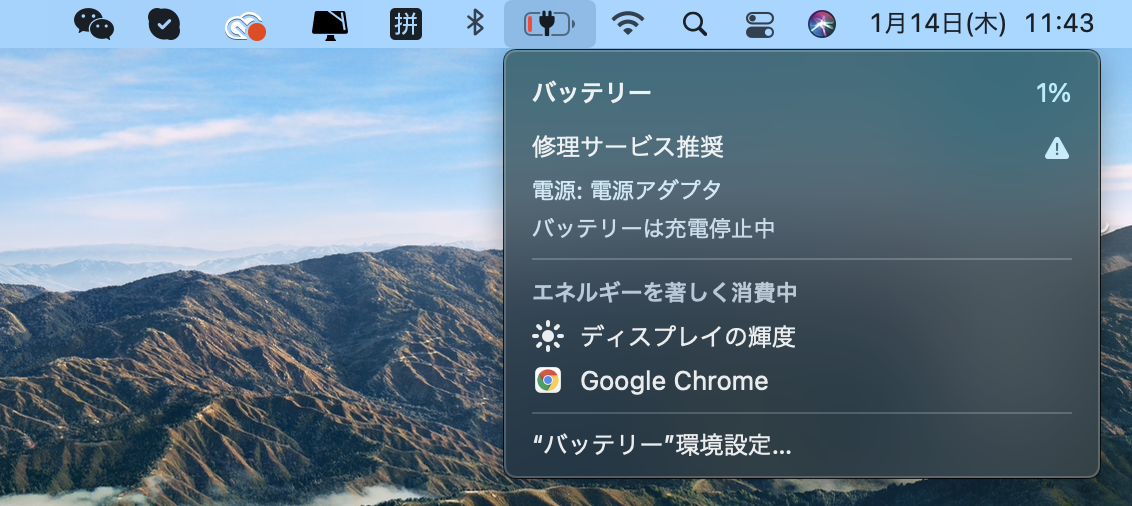Open Control Center from the menu bar
This screenshot has height=506, width=1132.
coord(760,24)
